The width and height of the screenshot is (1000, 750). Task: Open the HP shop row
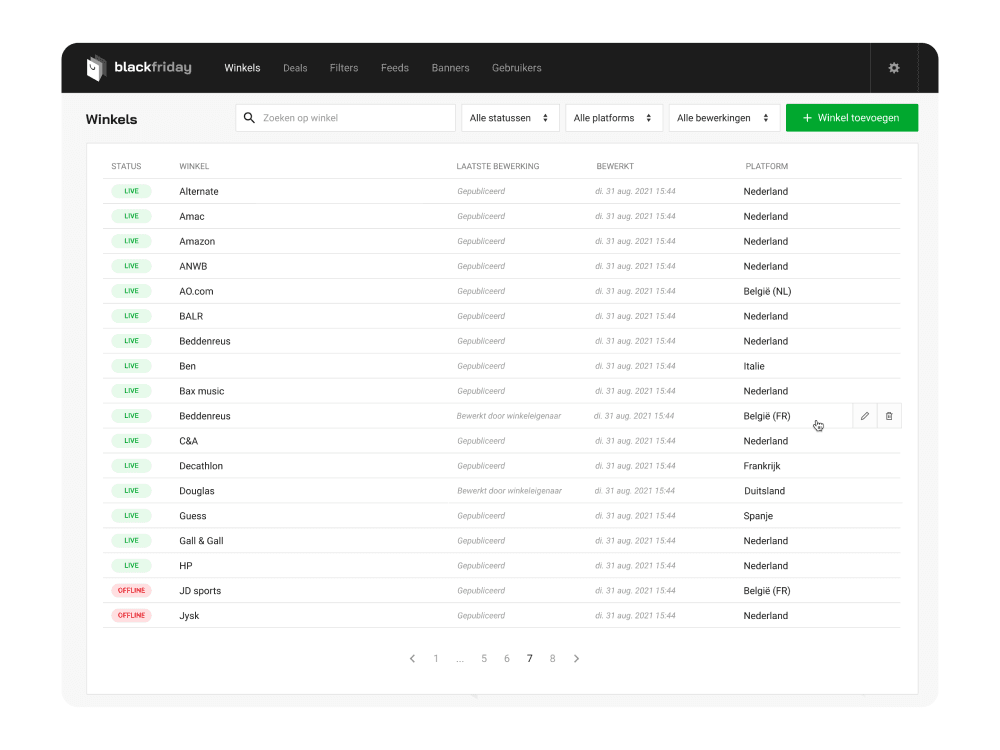(502, 566)
